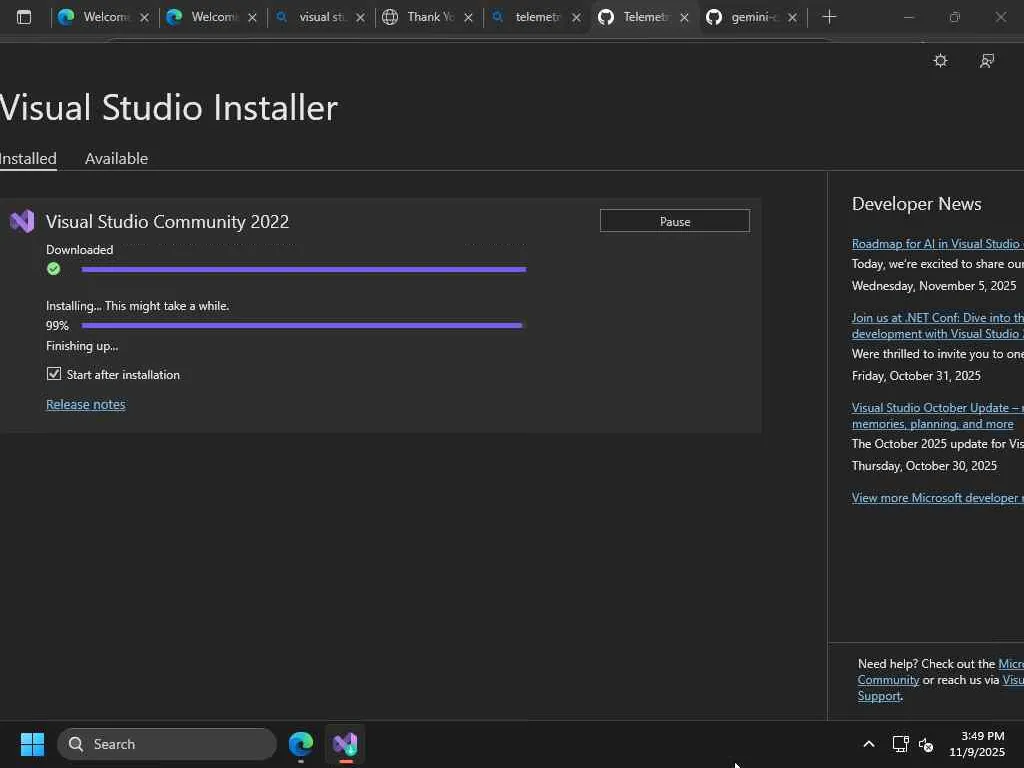The width and height of the screenshot is (1024, 768).
Task: Click the send feedback icon in installer header
Action: (x=987, y=61)
